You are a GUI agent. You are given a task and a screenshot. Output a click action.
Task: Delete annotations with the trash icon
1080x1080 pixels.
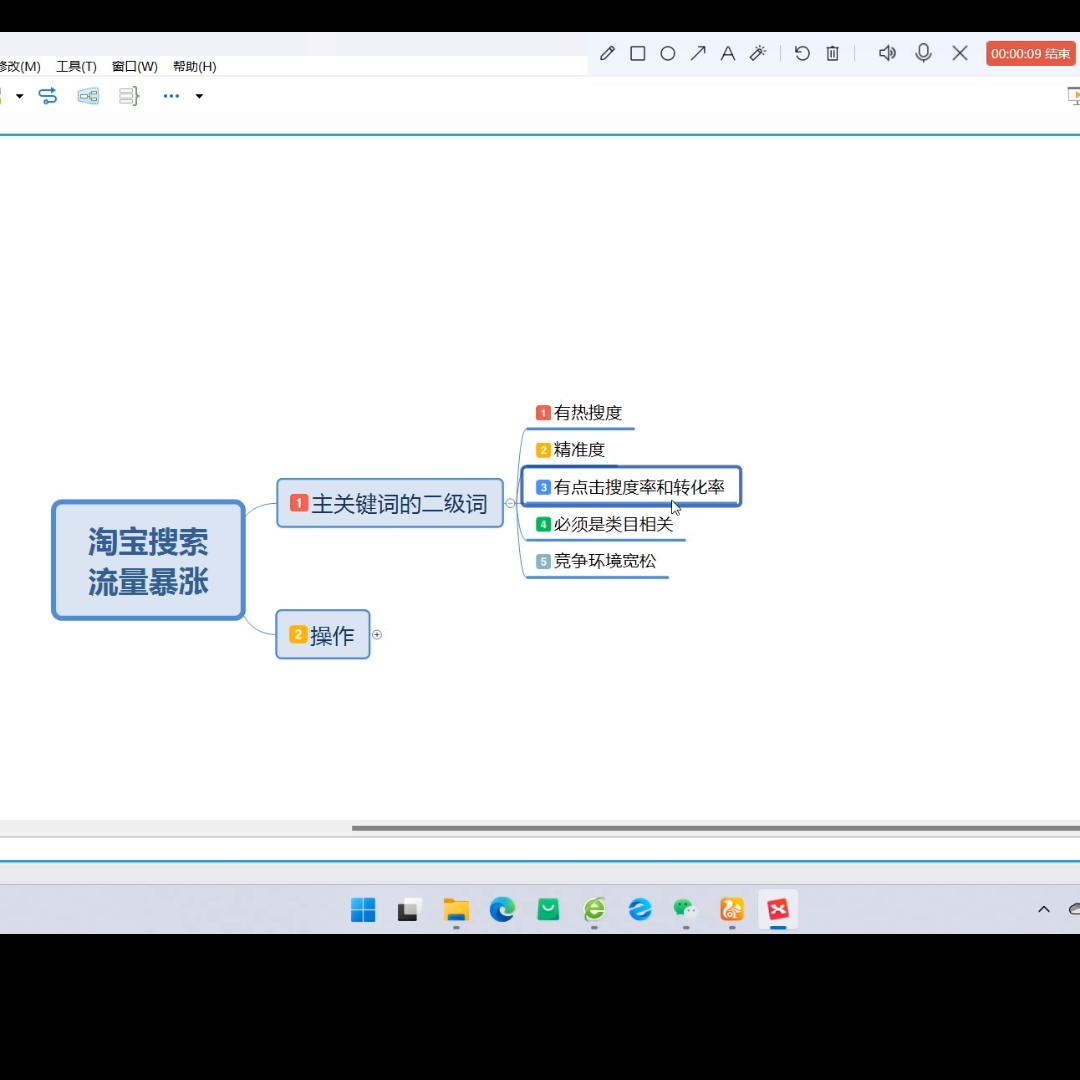tap(832, 53)
